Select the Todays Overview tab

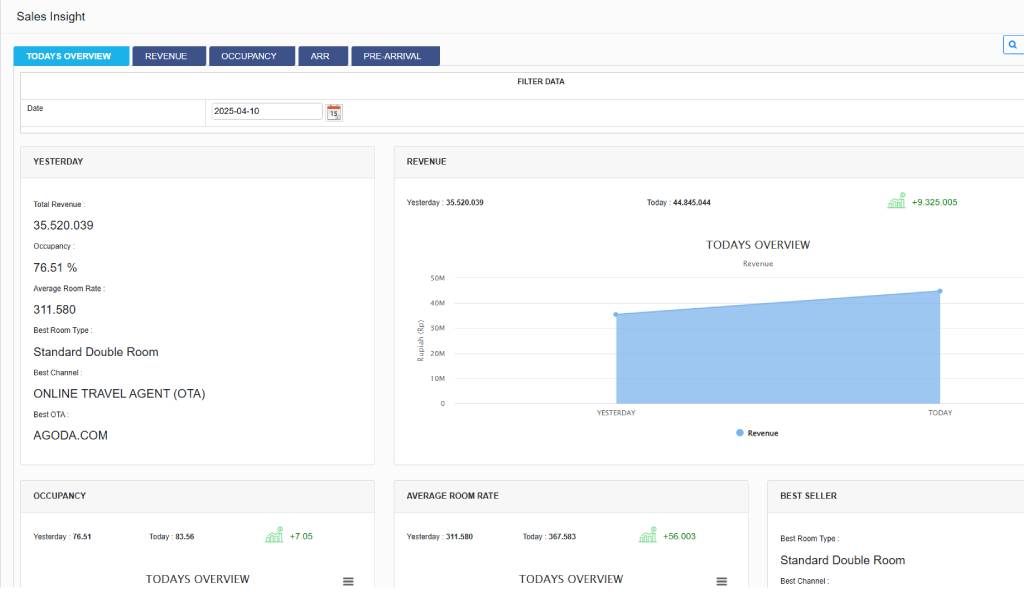click(x=71, y=56)
